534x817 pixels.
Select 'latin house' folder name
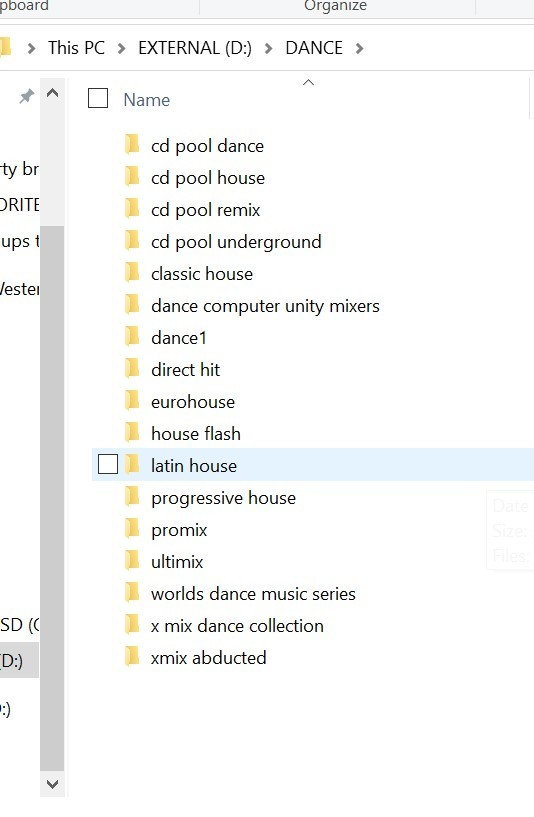(194, 465)
